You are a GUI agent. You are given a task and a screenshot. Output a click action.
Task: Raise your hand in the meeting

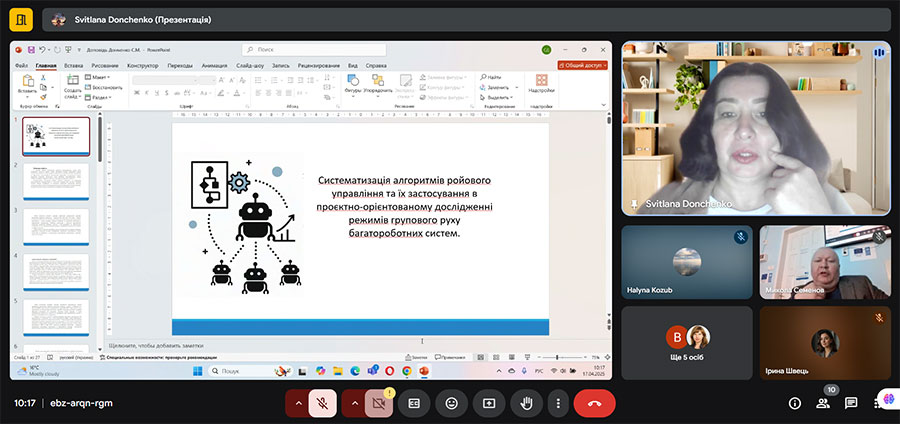tap(524, 403)
